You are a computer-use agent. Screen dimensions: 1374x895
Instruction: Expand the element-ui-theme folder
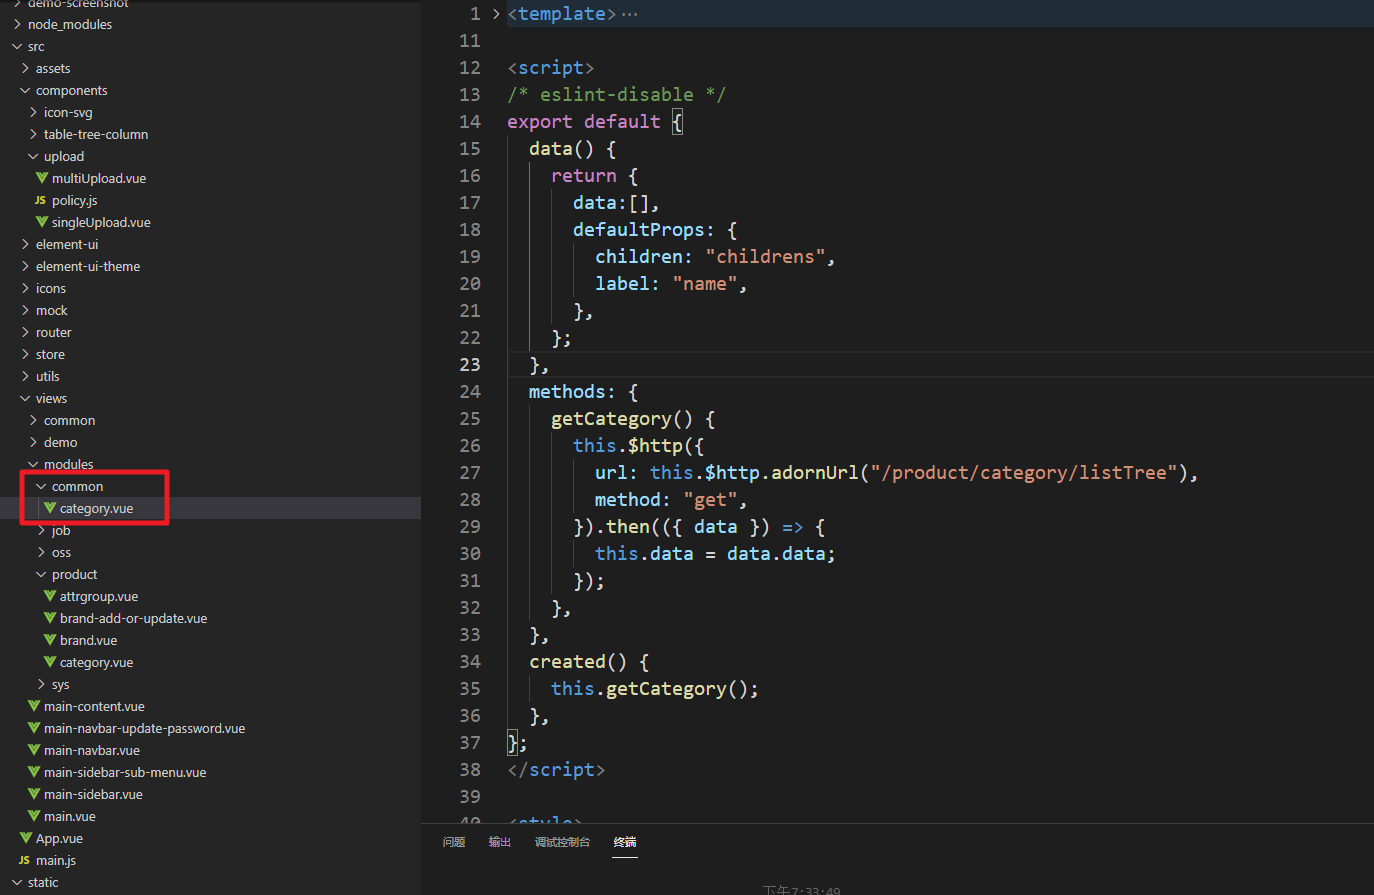click(25, 266)
